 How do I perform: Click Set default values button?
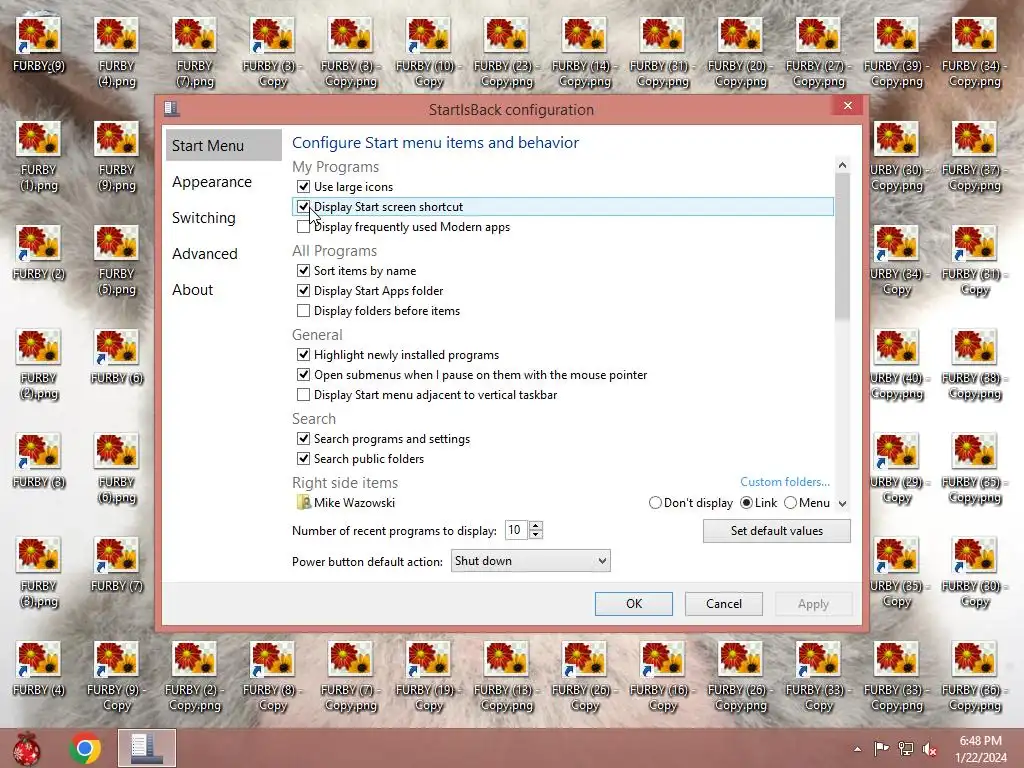(x=776, y=531)
